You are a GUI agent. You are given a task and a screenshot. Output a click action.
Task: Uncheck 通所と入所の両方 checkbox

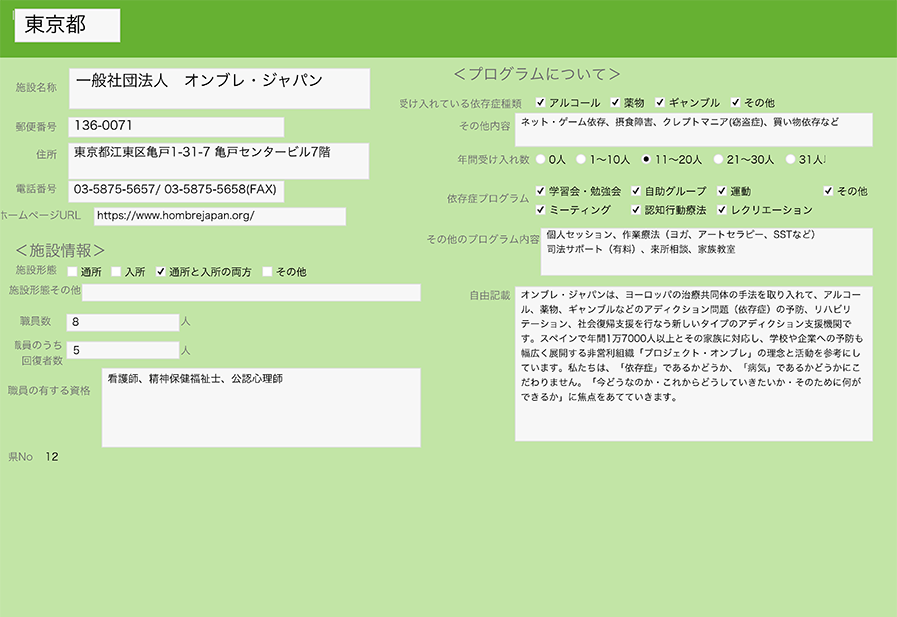coord(161,271)
